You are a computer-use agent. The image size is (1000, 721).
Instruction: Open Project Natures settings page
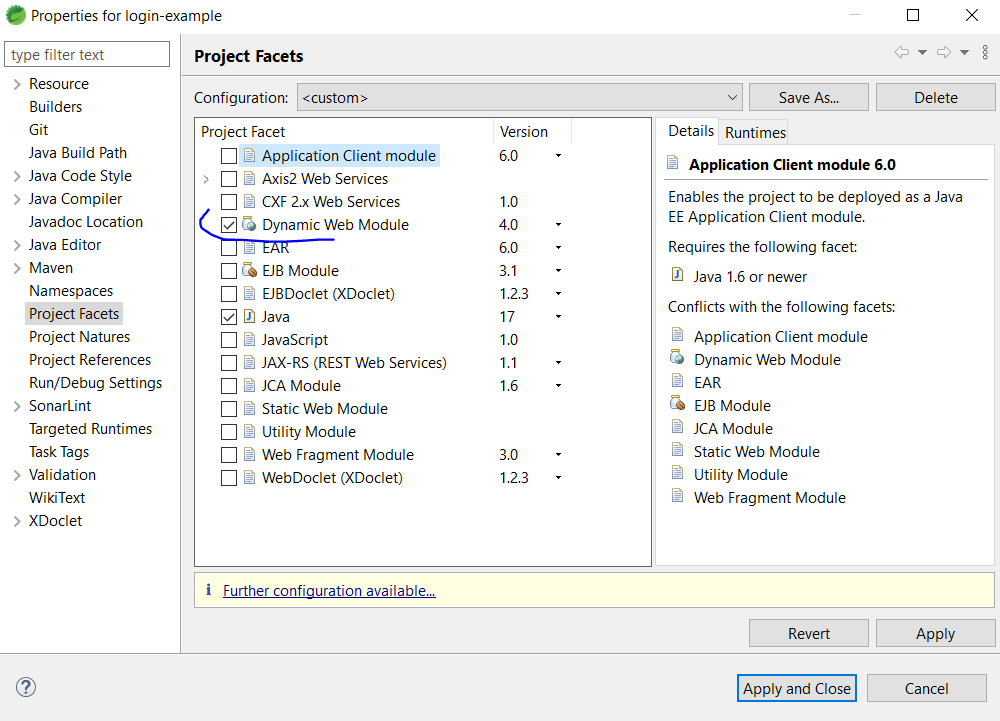click(x=80, y=337)
